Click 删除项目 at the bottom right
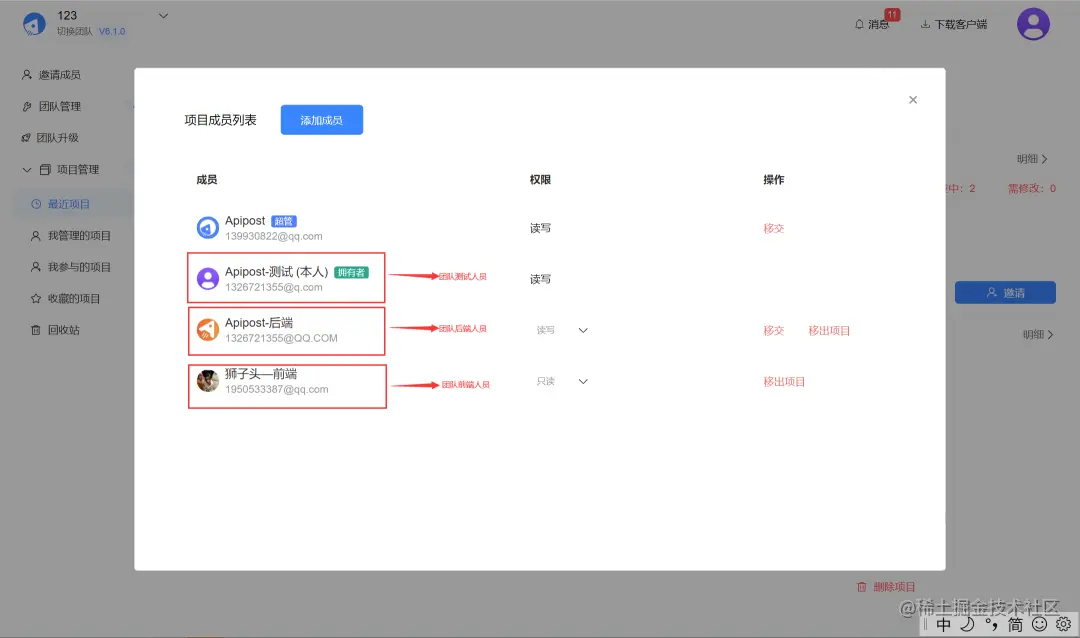The height and width of the screenshot is (638, 1080). [886, 587]
